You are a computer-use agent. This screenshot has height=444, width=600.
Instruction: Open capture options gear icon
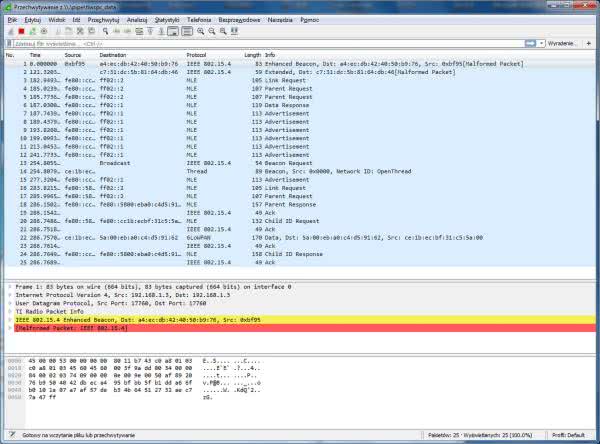43,31
